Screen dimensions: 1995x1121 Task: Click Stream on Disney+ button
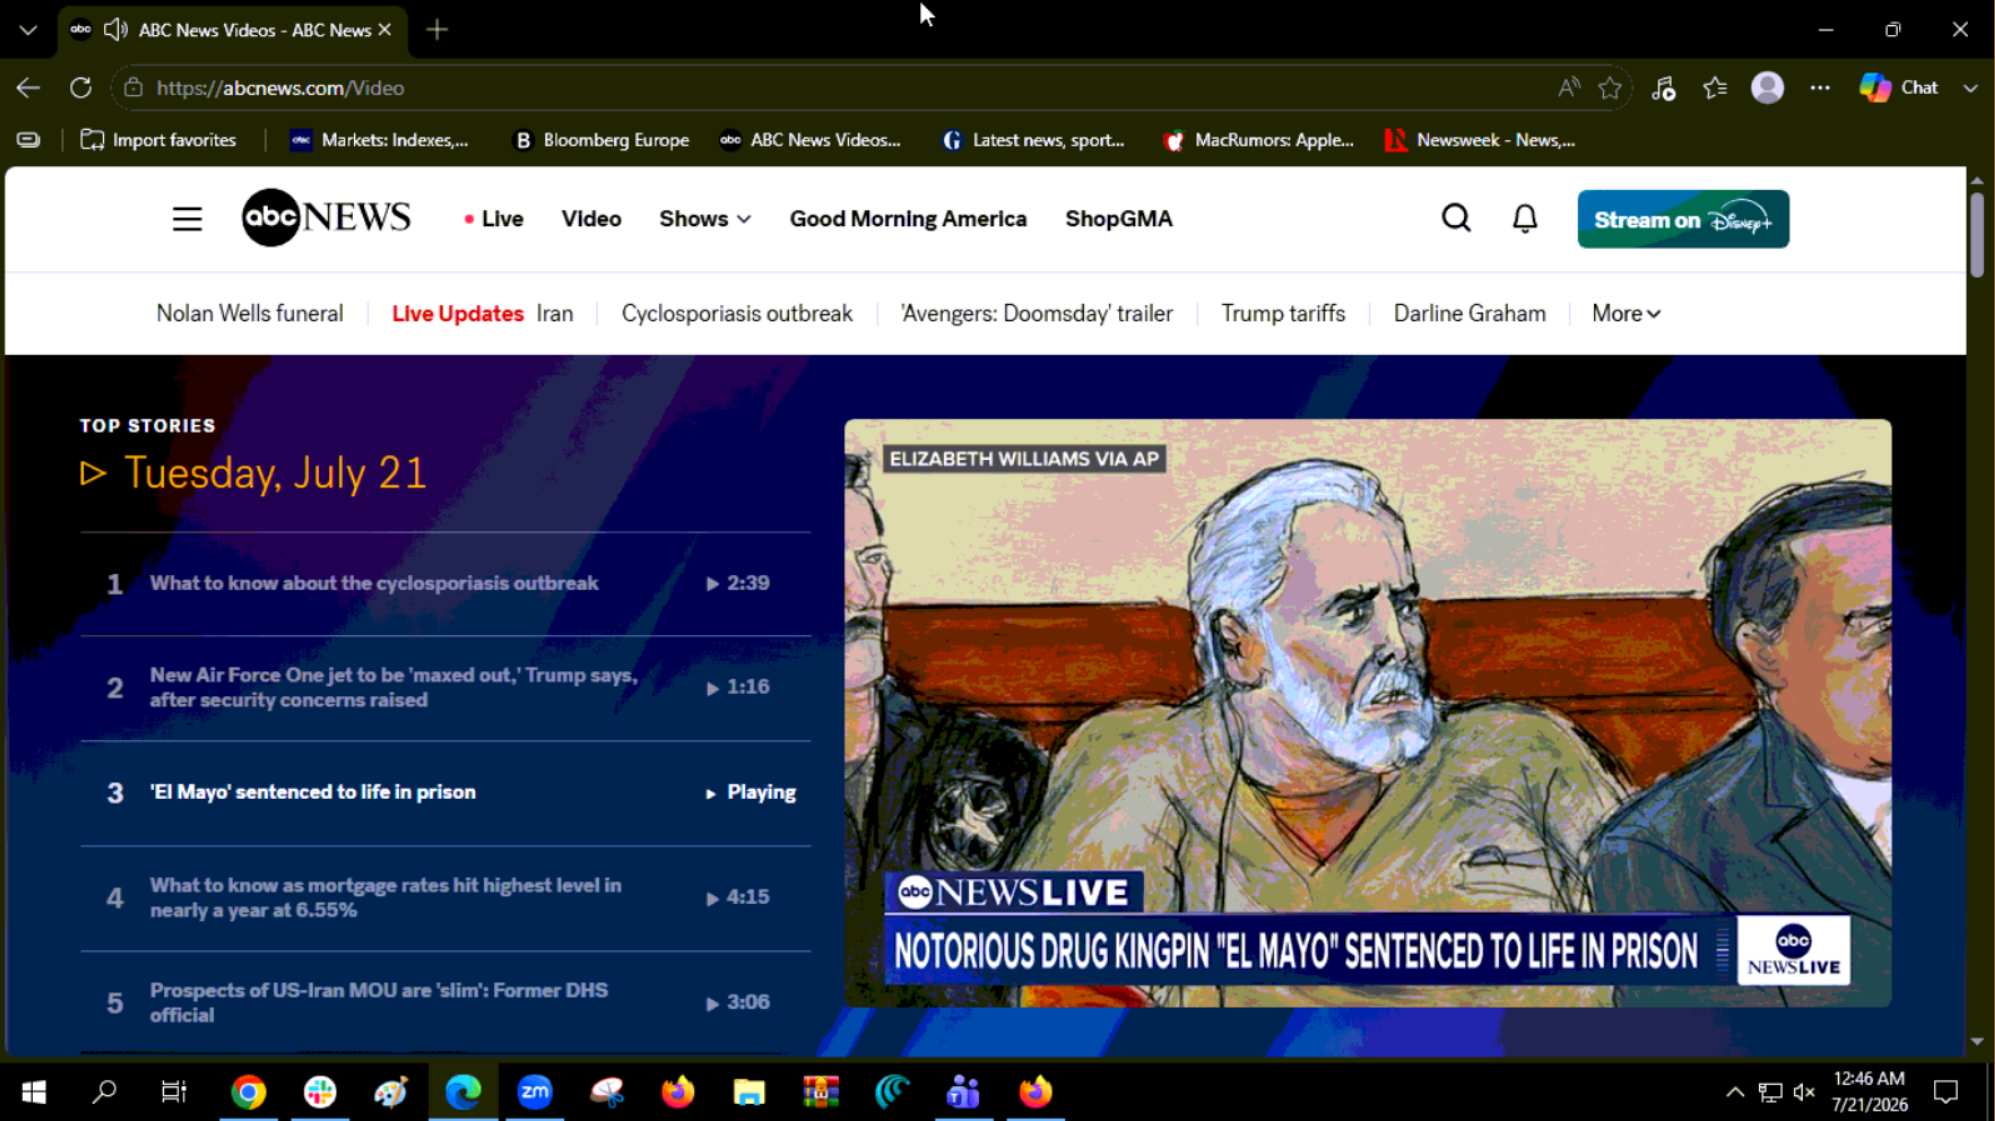tap(1683, 219)
